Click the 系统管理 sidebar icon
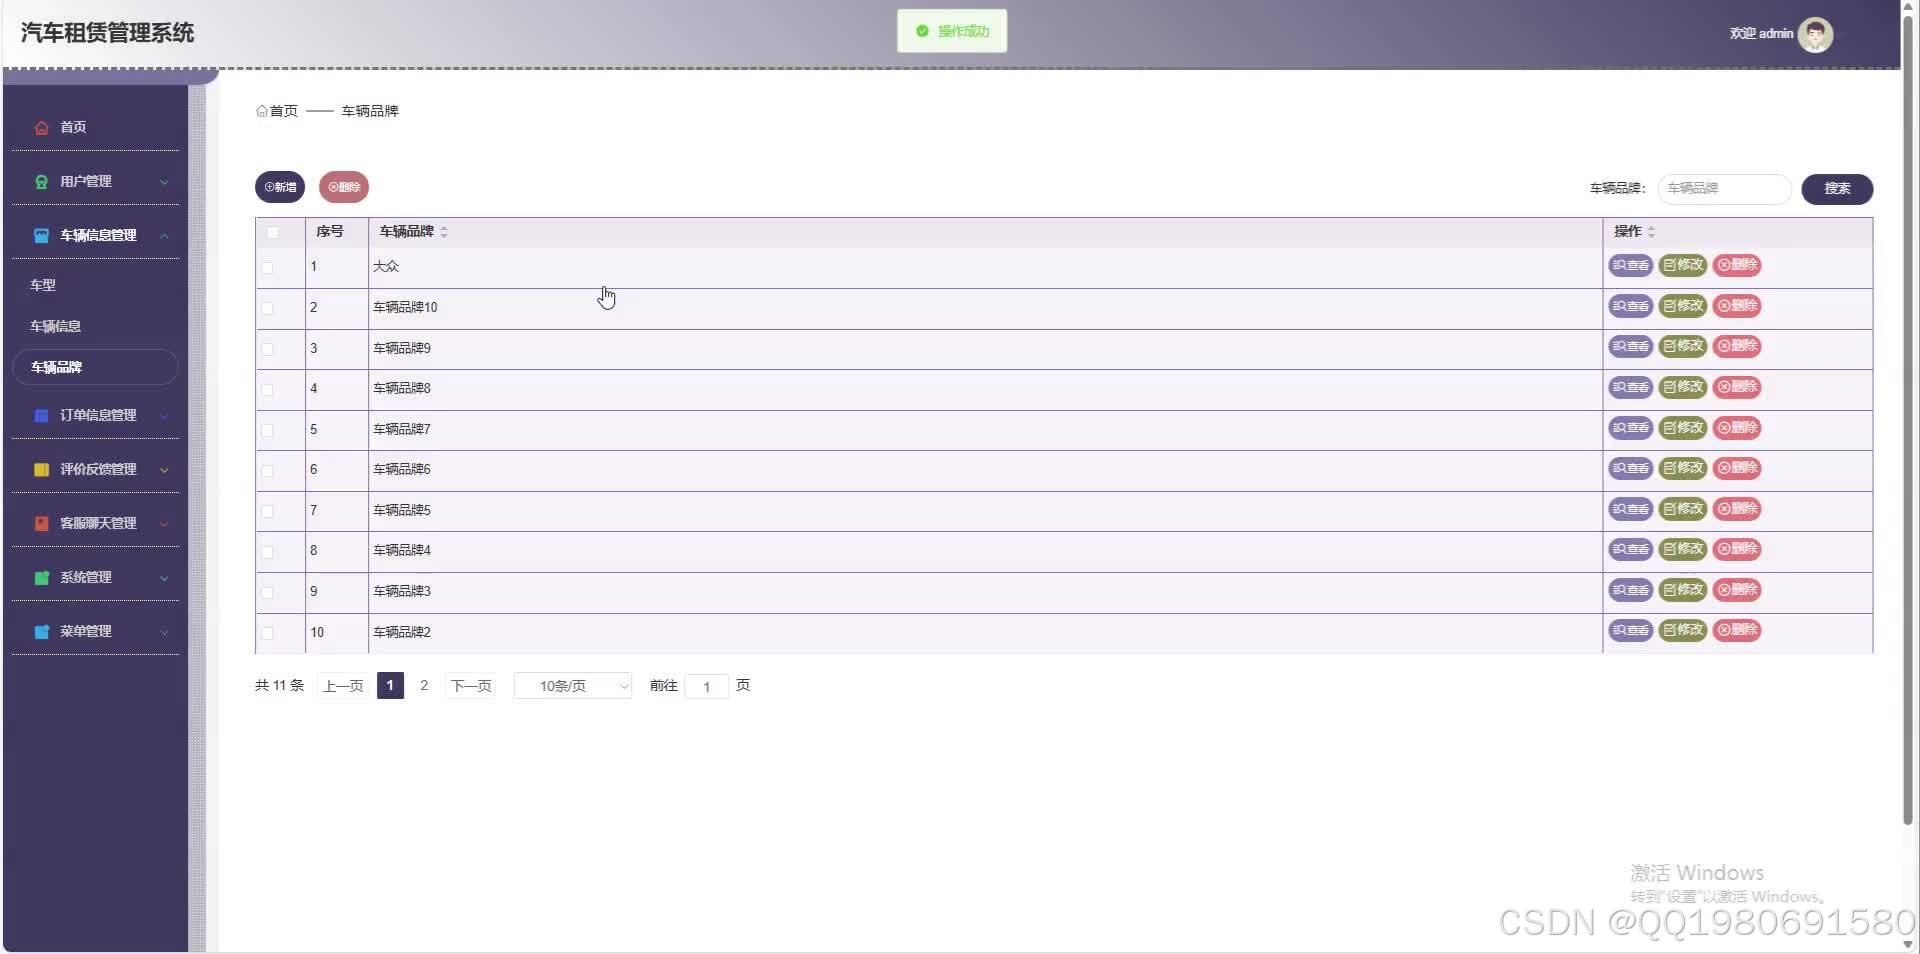Image resolution: width=1920 pixels, height=954 pixels. 41,578
